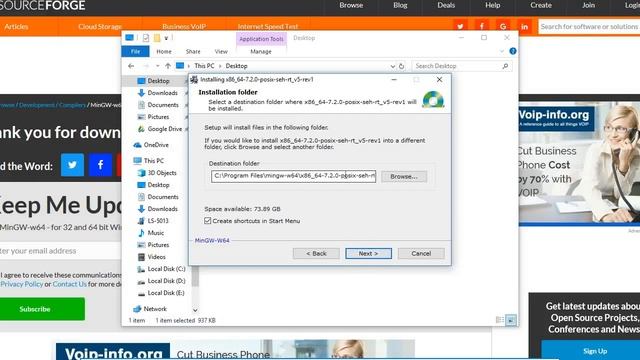Open the Manage tab under Application Tools

[261, 51]
